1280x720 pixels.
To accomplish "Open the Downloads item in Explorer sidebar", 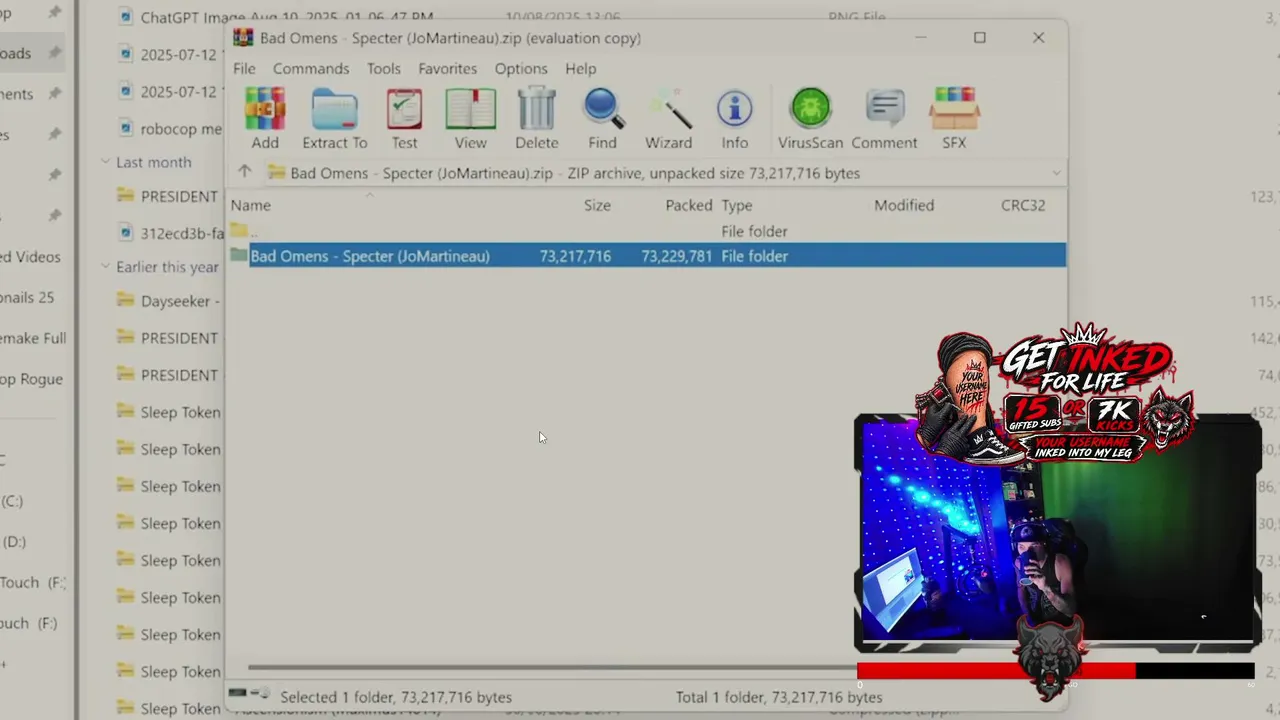I will pos(32,53).
